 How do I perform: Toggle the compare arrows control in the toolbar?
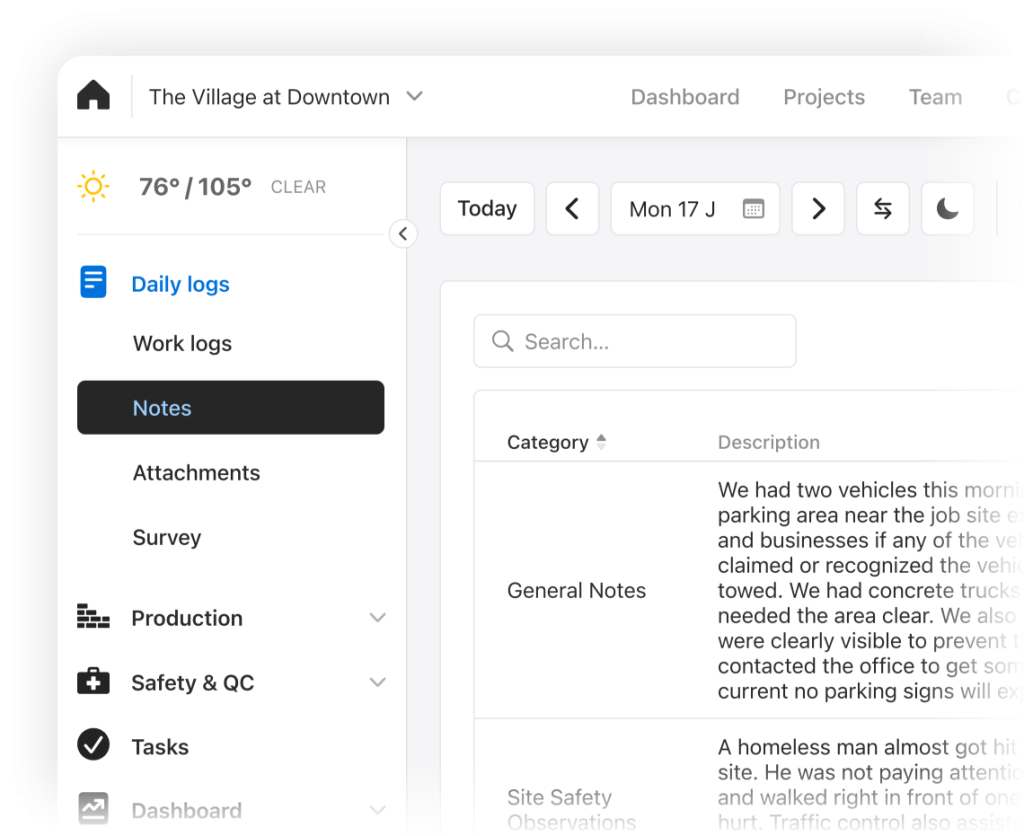[x=882, y=208]
